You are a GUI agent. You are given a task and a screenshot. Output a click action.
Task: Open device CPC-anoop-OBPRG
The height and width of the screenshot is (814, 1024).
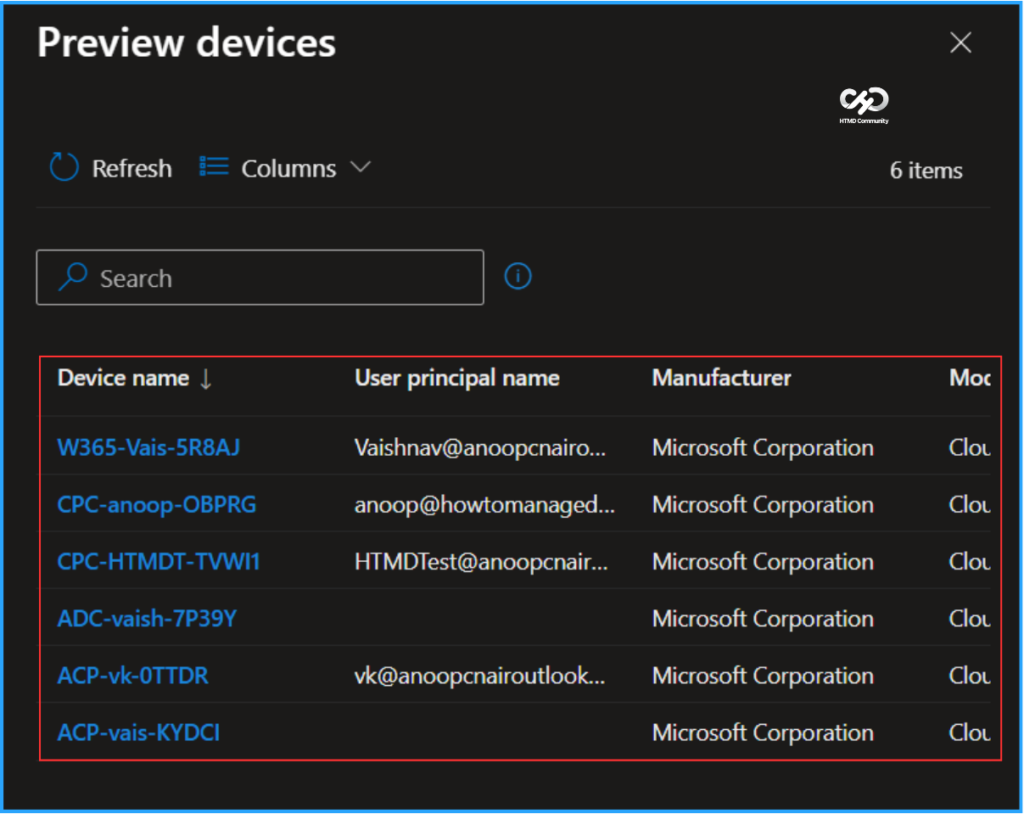click(x=157, y=505)
